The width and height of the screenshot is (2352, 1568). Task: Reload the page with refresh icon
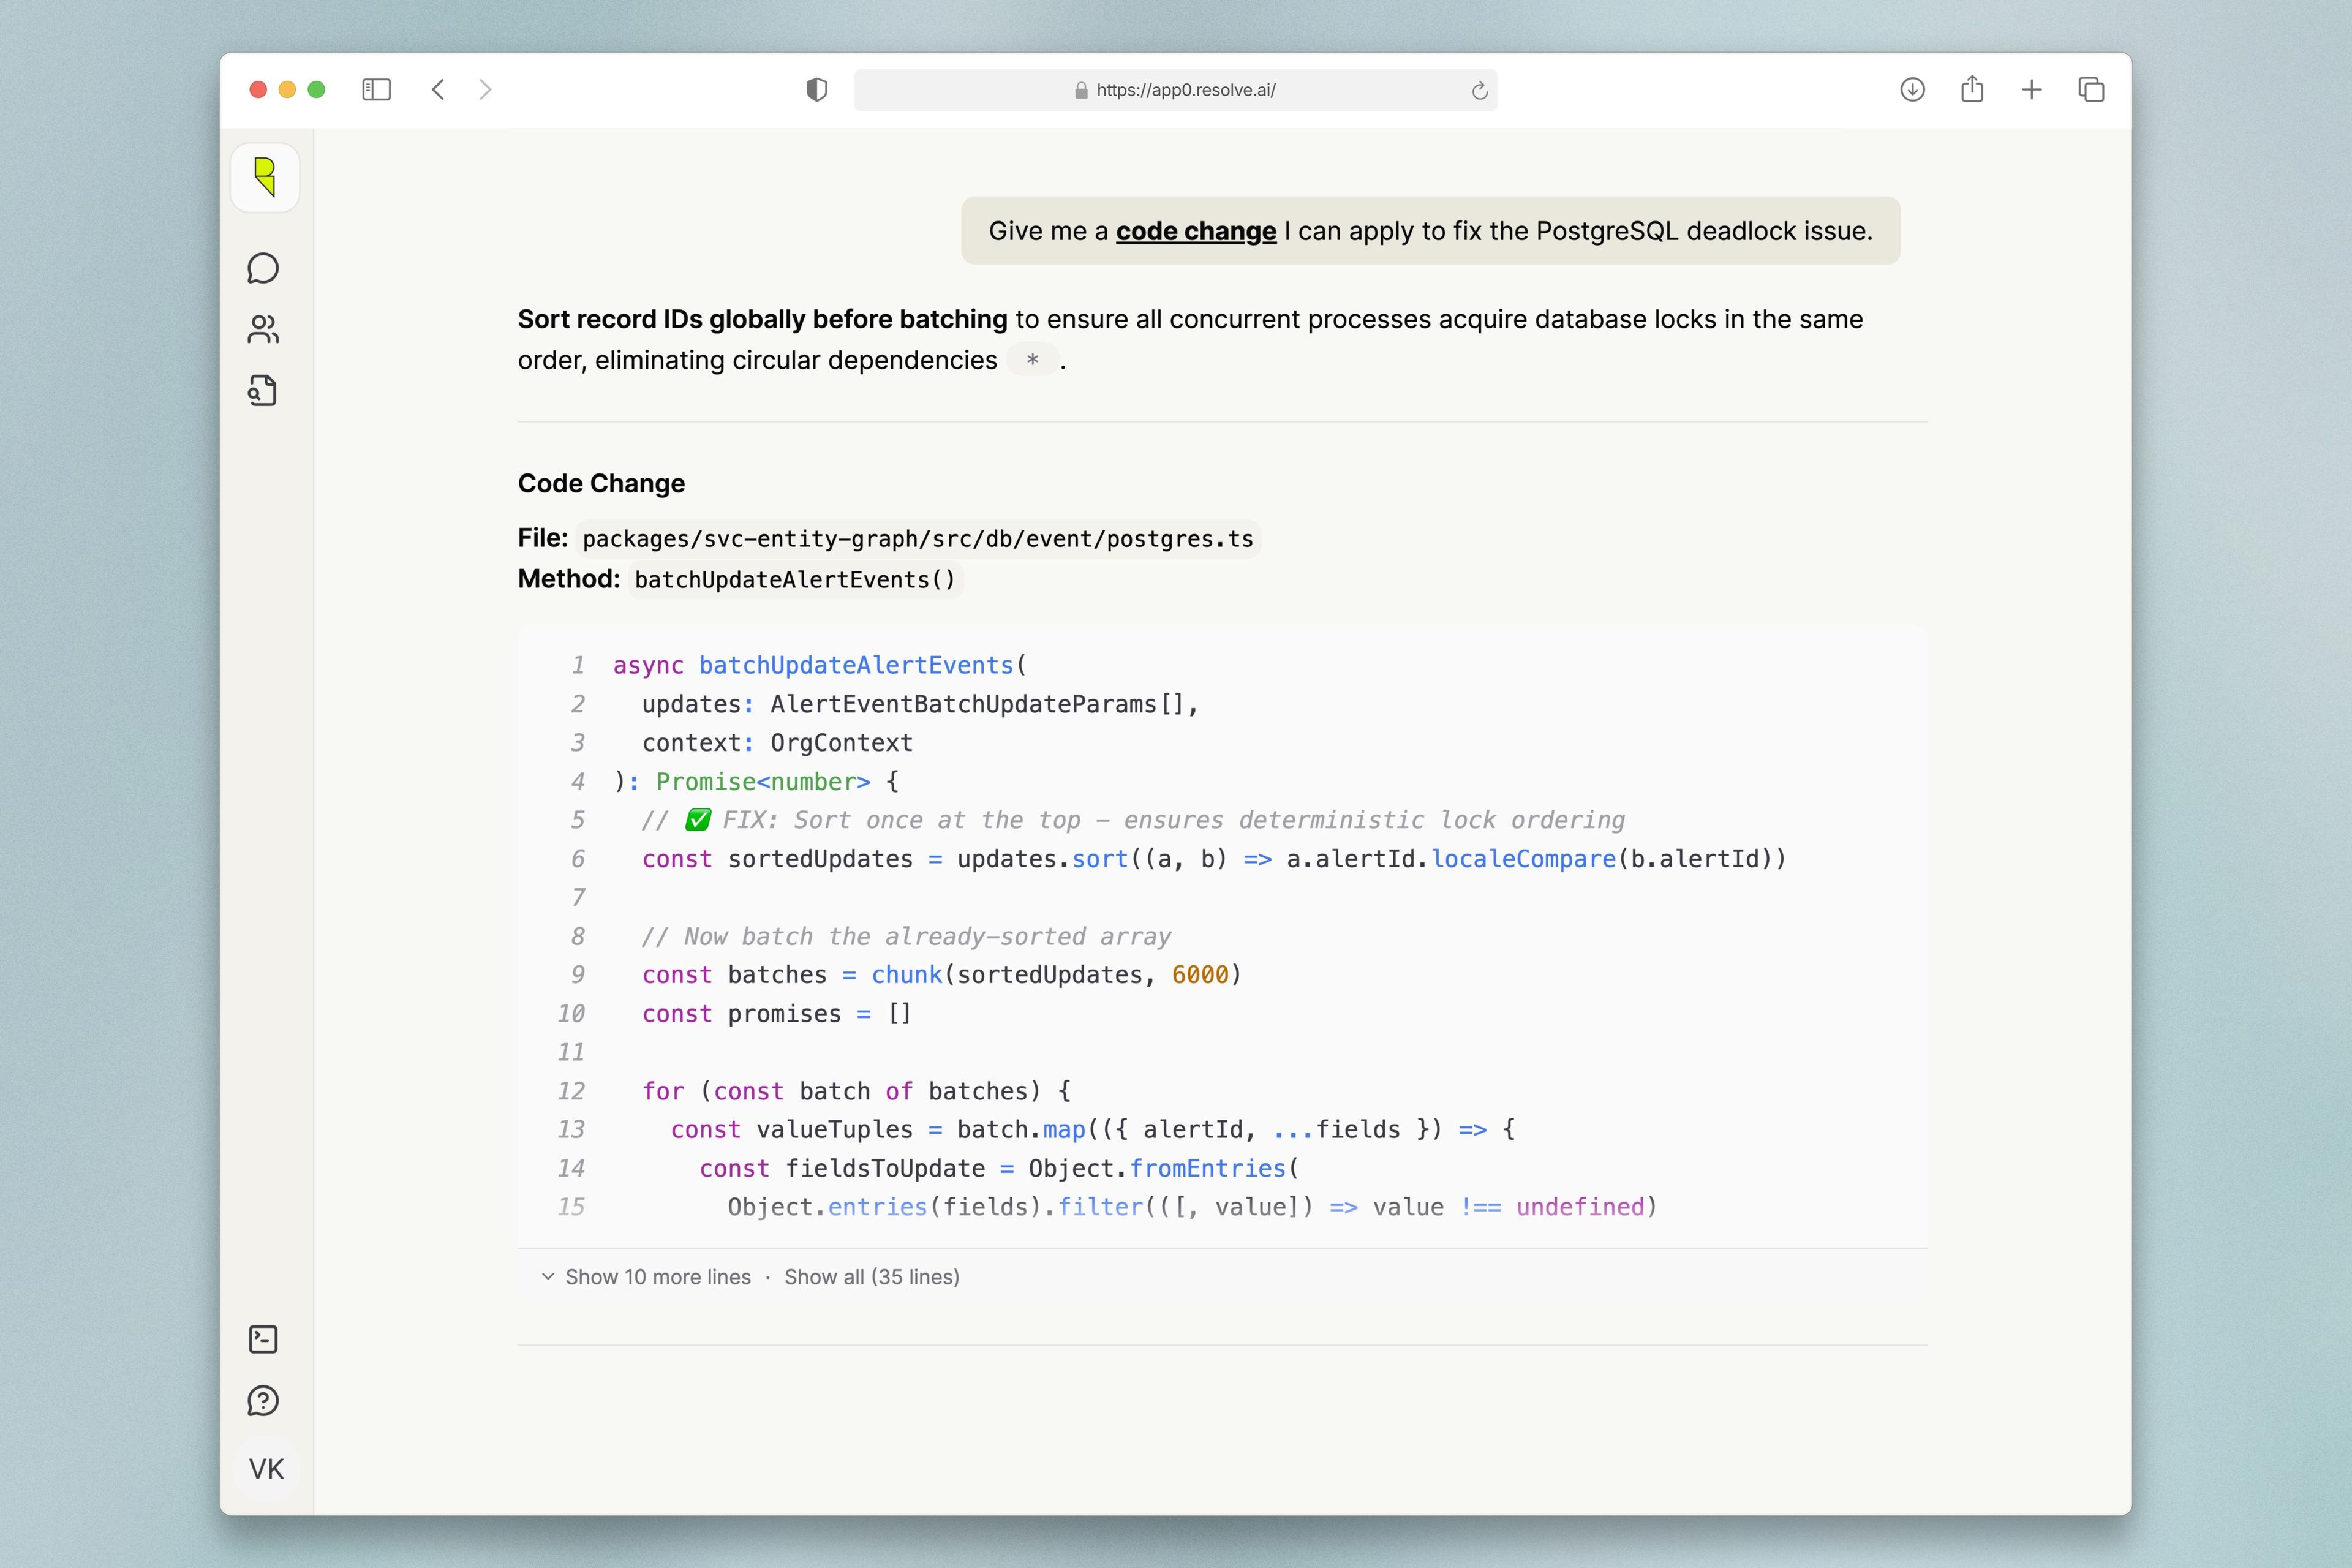[1479, 91]
